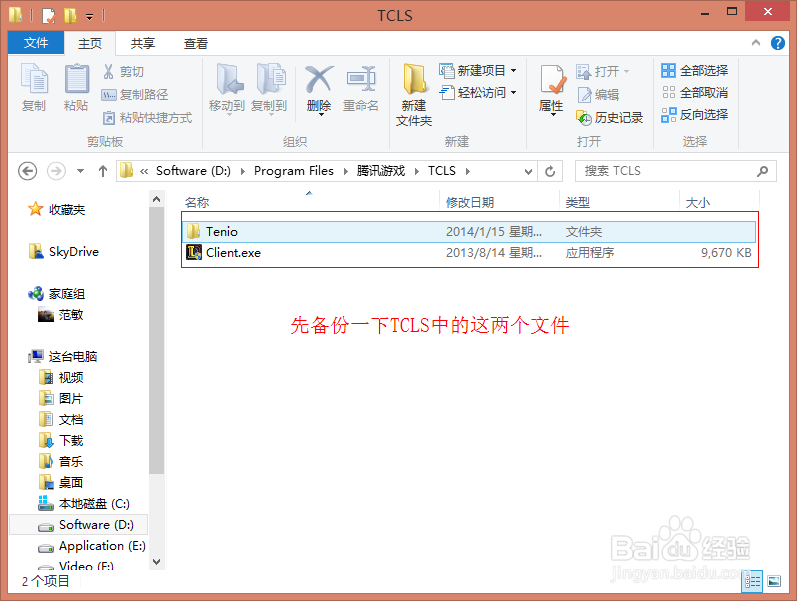The image size is (797, 601).
Task: Open Favorites (收藏夹) in the navigation pane
Action: pyautogui.click(x=57, y=209)
